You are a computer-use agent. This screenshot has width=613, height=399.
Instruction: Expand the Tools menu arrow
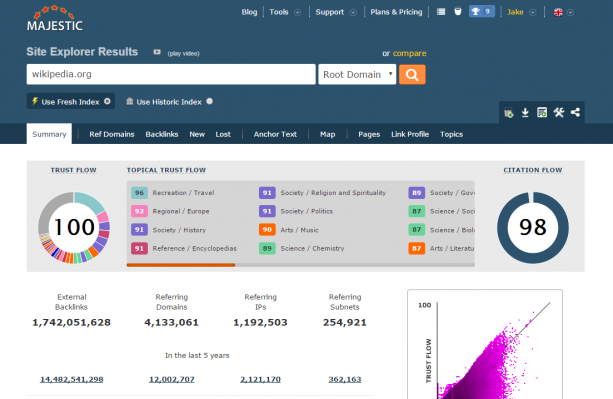tap(298, 13)
